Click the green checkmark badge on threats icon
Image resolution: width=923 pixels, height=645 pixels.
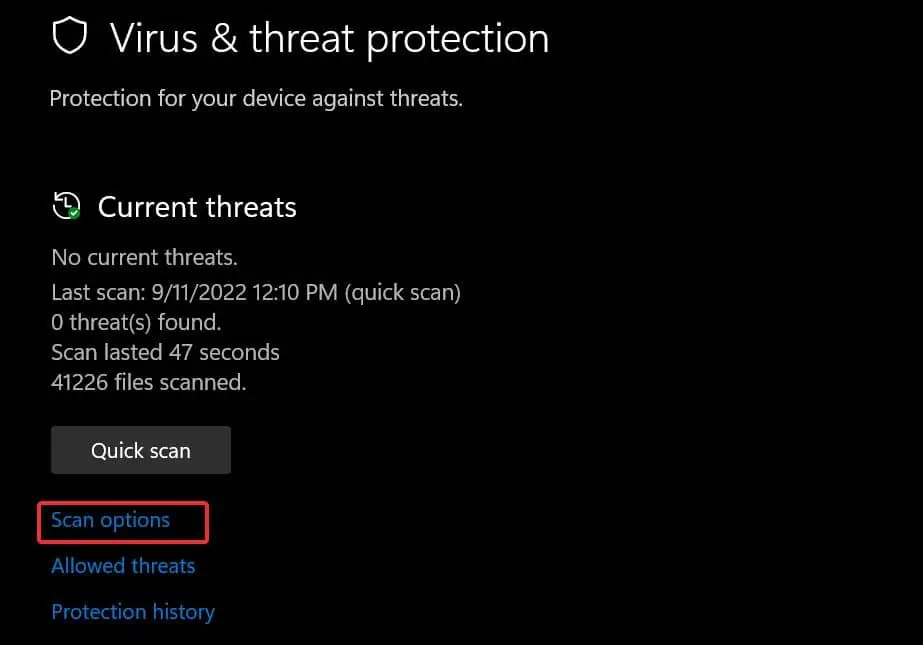(74, 214)
